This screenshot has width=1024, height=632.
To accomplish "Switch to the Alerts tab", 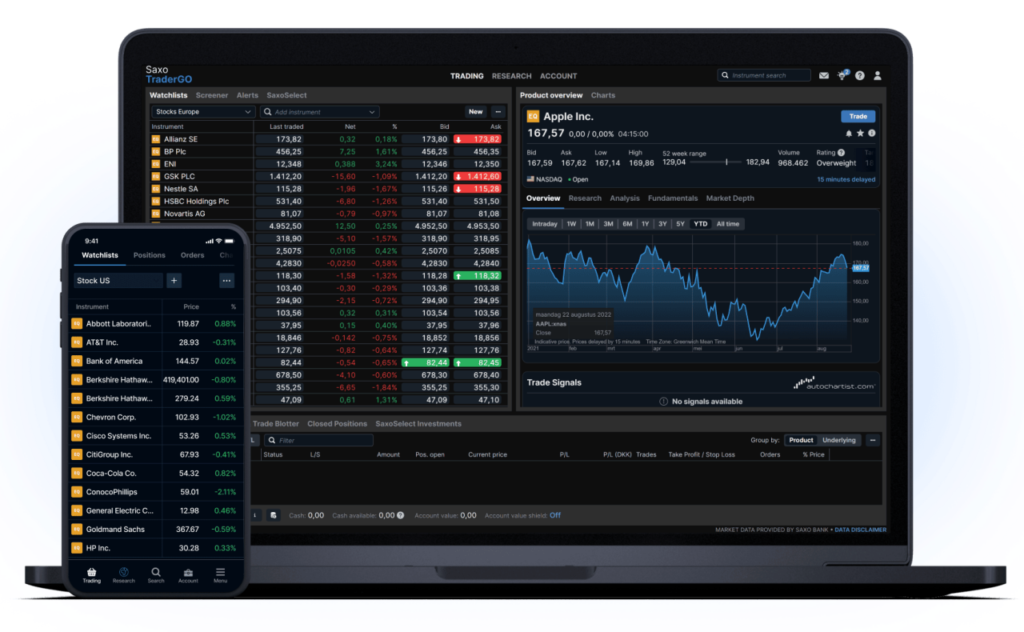I will [x=248, y=95].
